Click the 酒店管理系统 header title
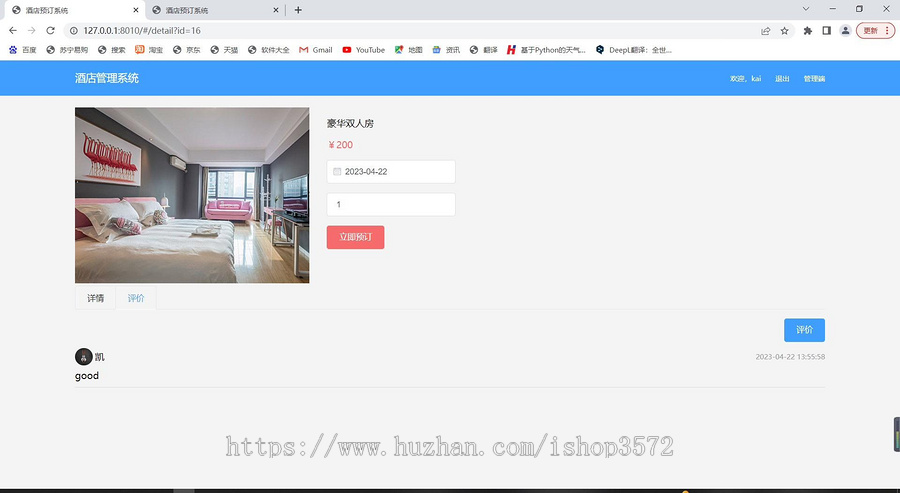900x493 pixels. coord(107,78)
